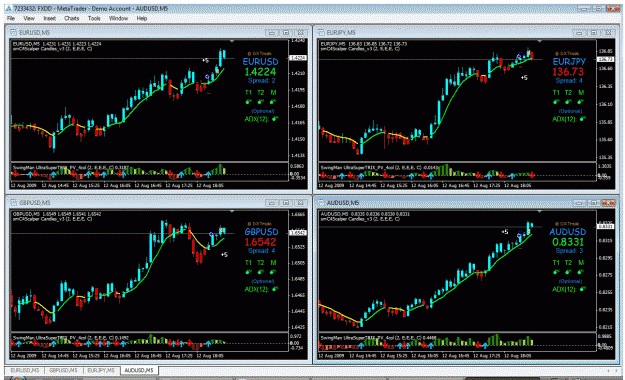Click 'Spread: 3' in the AUDUSD chart

pyautogui.click(x=569, y=251)
